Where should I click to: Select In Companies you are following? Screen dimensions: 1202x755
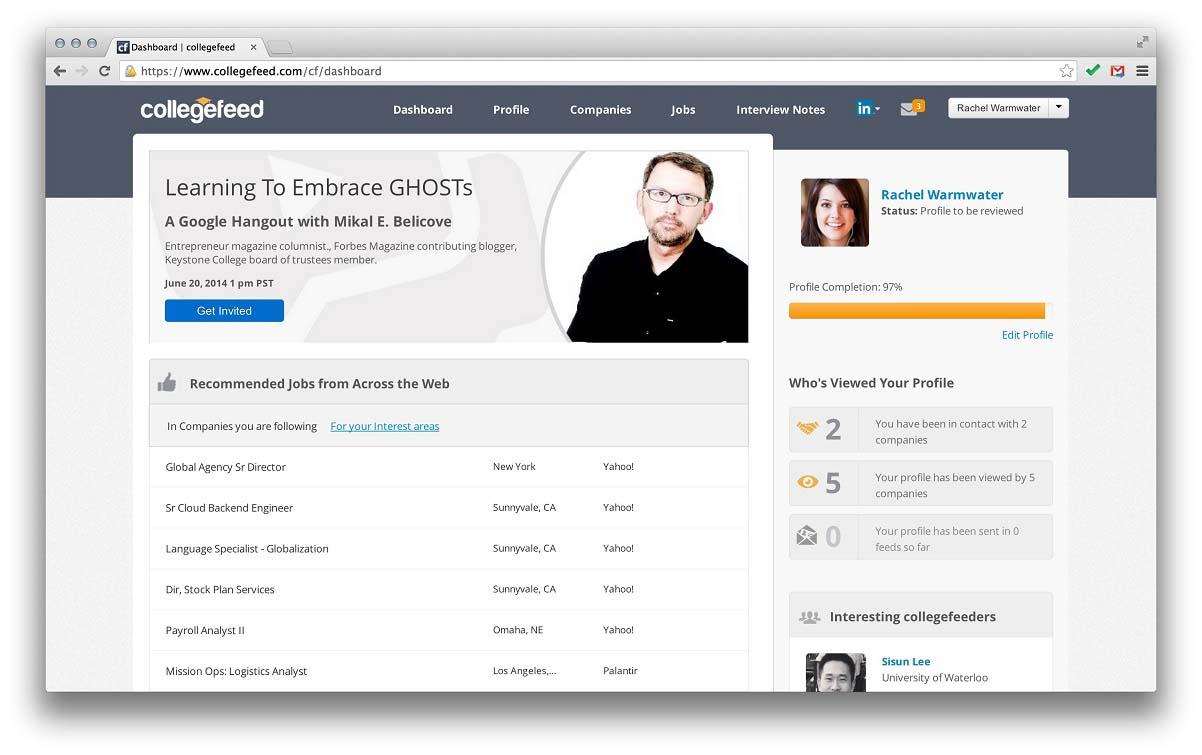(x=242, y=426)
